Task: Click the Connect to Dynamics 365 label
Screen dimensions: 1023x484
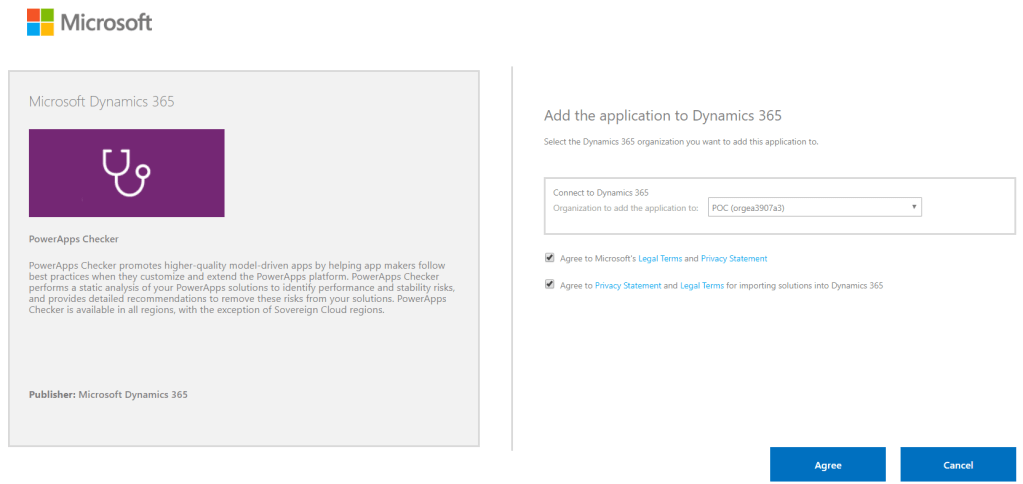Action: click(600, 192)
